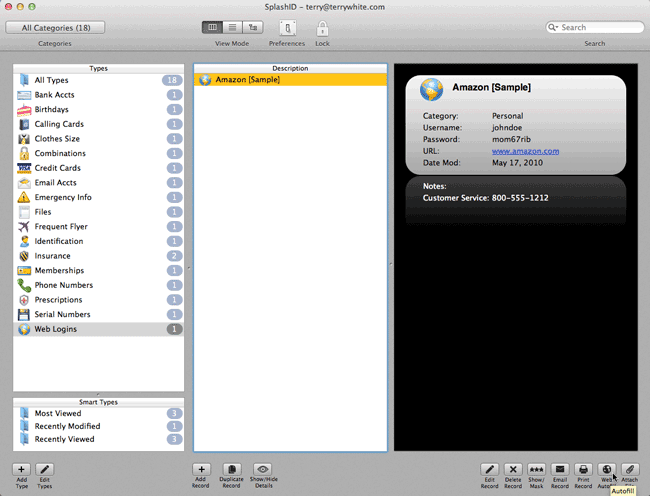Click the Add Type plus icon
The width and height of the screenshot is (650, 496).
[21, 469]
